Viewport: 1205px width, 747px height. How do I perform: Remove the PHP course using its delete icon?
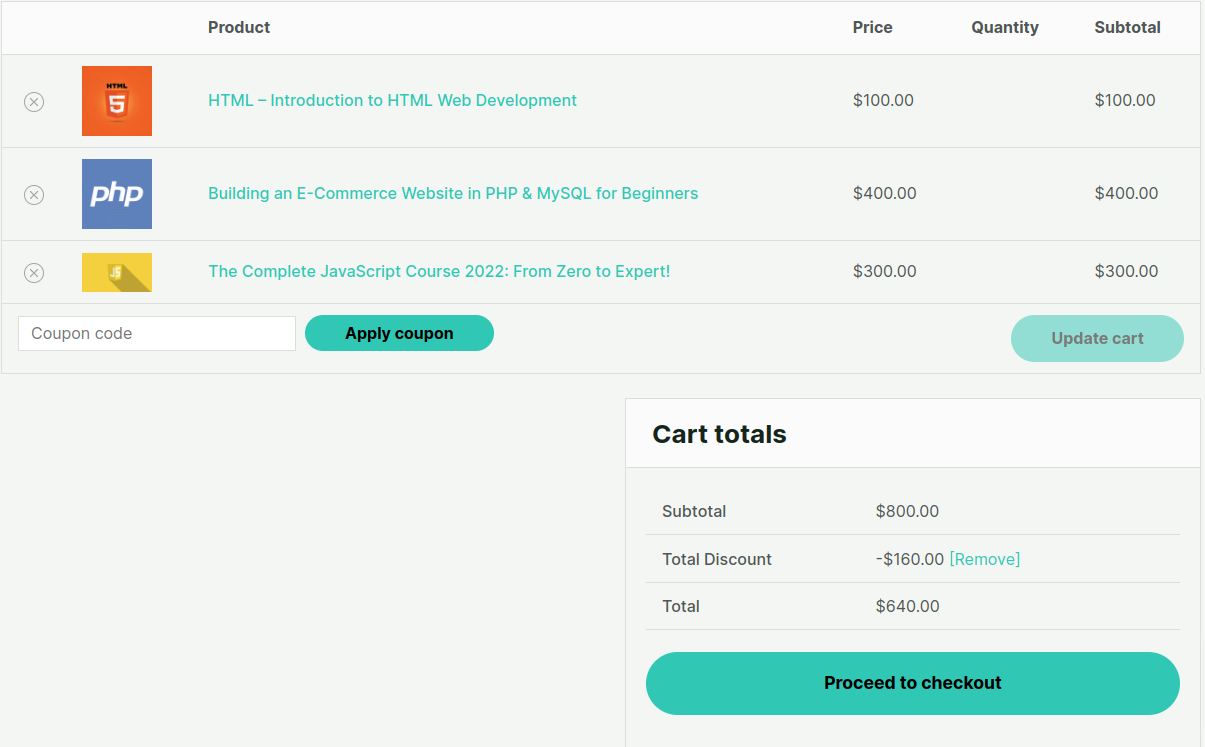coord(34,194)
